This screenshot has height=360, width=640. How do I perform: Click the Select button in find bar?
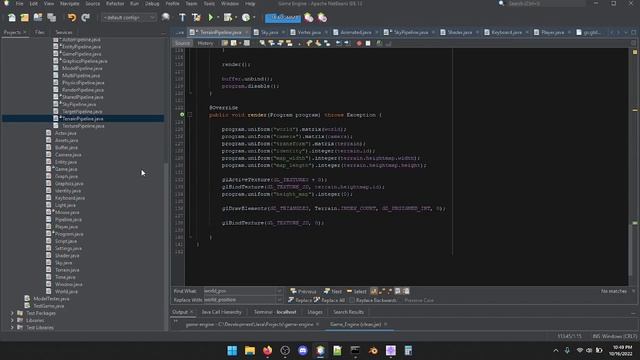[x=356, y=291]
